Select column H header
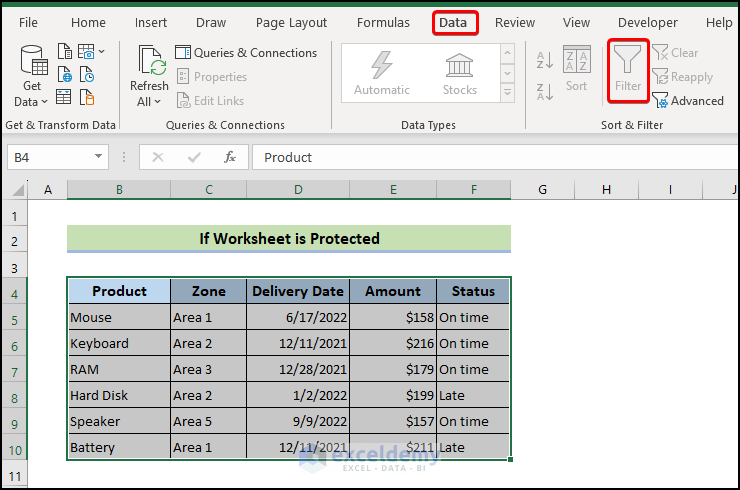 coord(606,190)
